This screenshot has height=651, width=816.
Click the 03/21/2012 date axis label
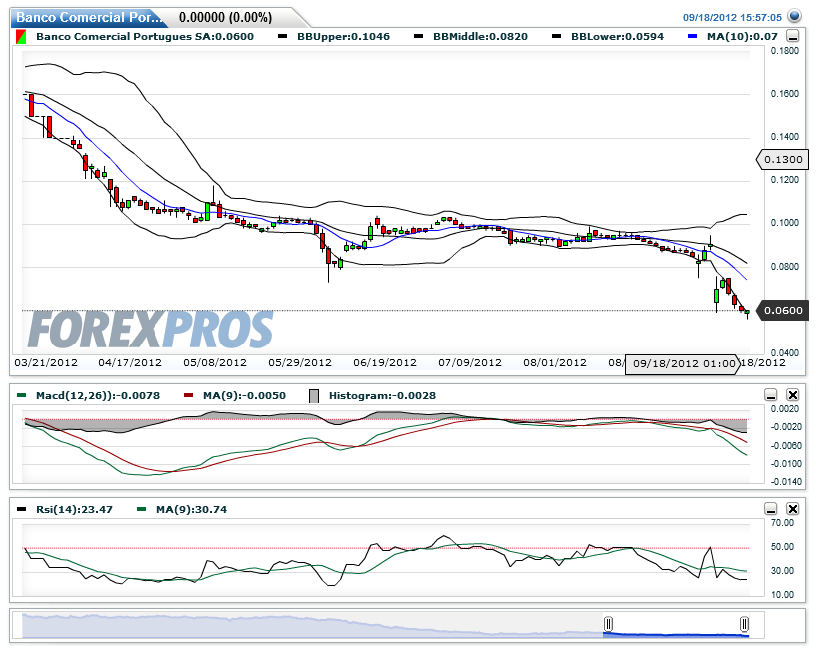[46, 362]
